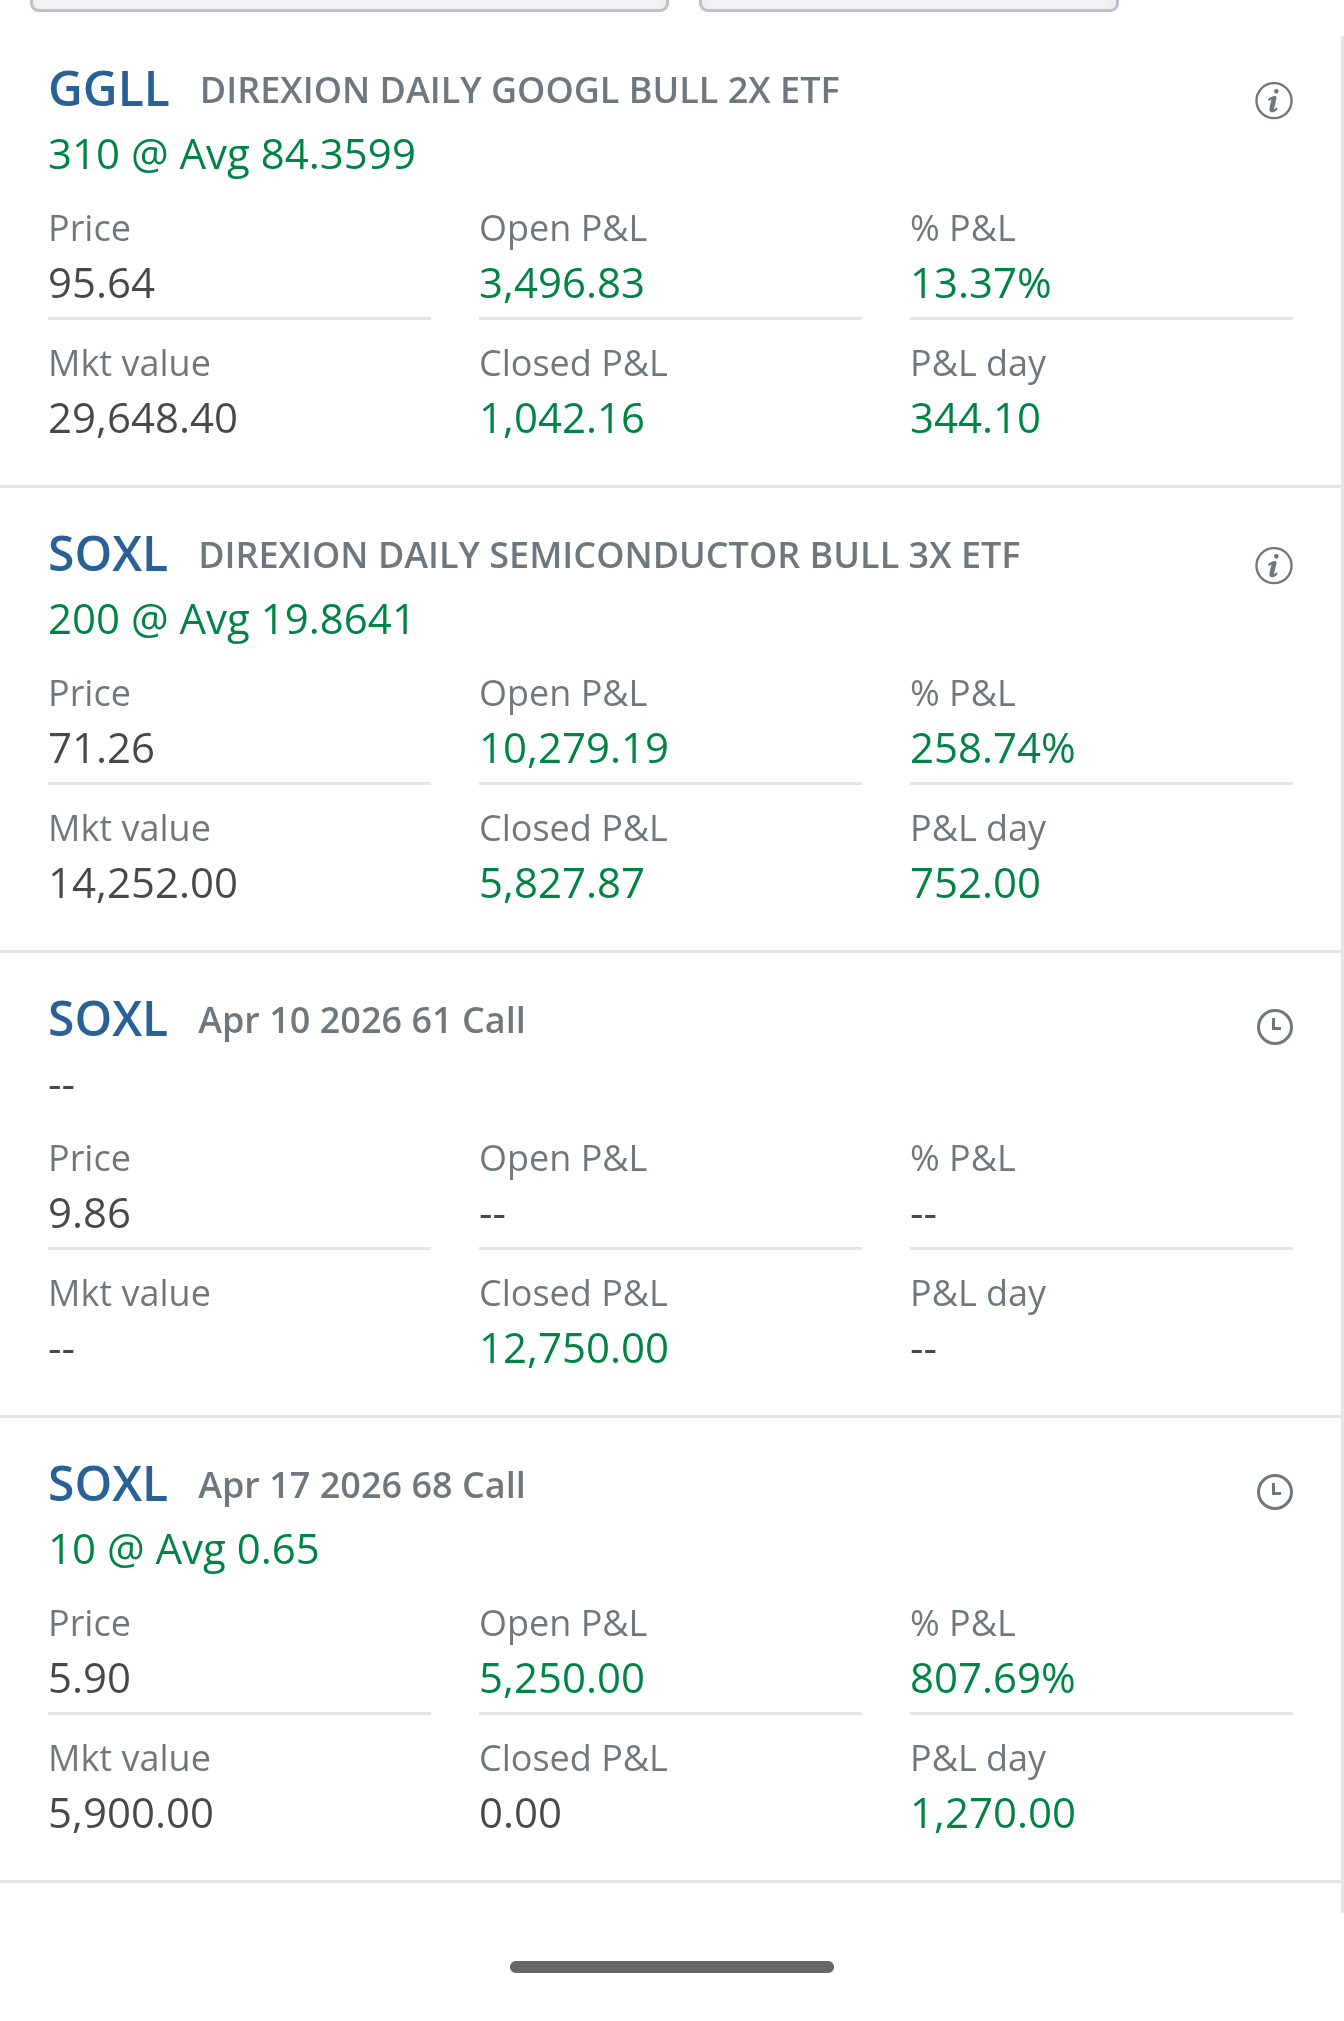The height and width of the screenshot is (2021, 1344).
Task: Tap clock icon on Apr 10 61 Call
Action: pyautogui.click(x=1274, y=1027)
